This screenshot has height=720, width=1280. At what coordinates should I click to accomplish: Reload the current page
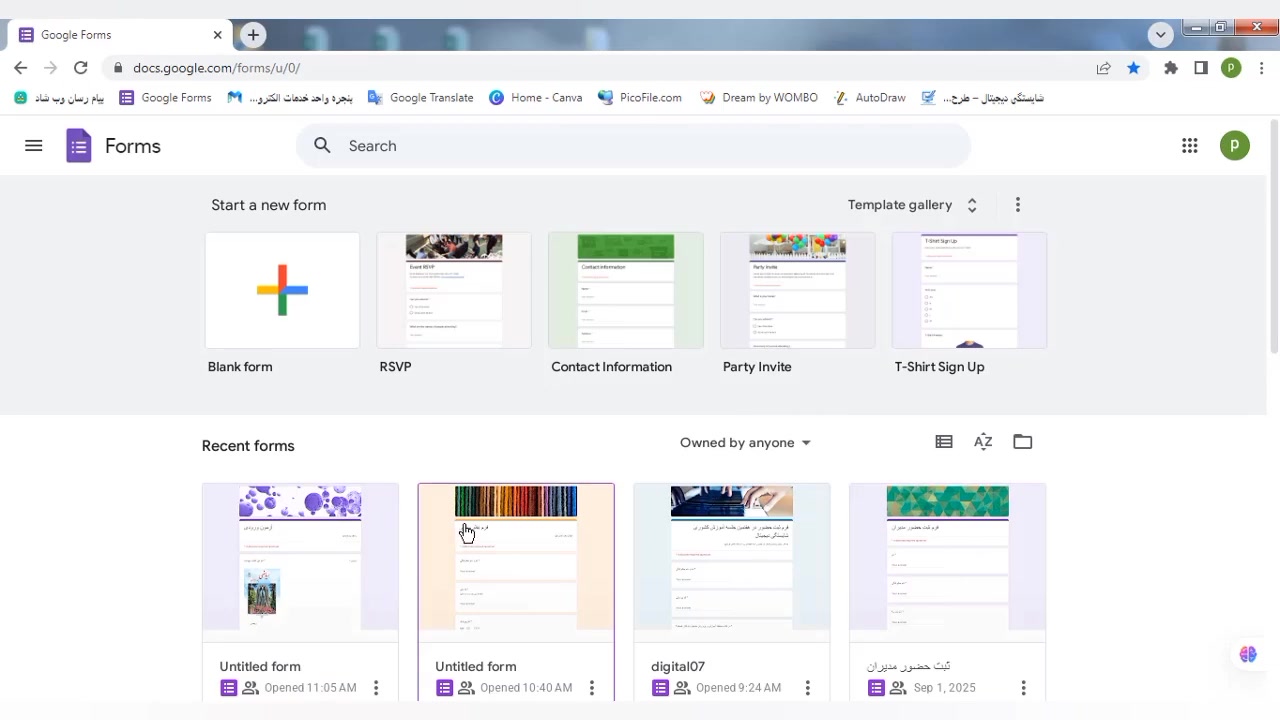[81, 68]
